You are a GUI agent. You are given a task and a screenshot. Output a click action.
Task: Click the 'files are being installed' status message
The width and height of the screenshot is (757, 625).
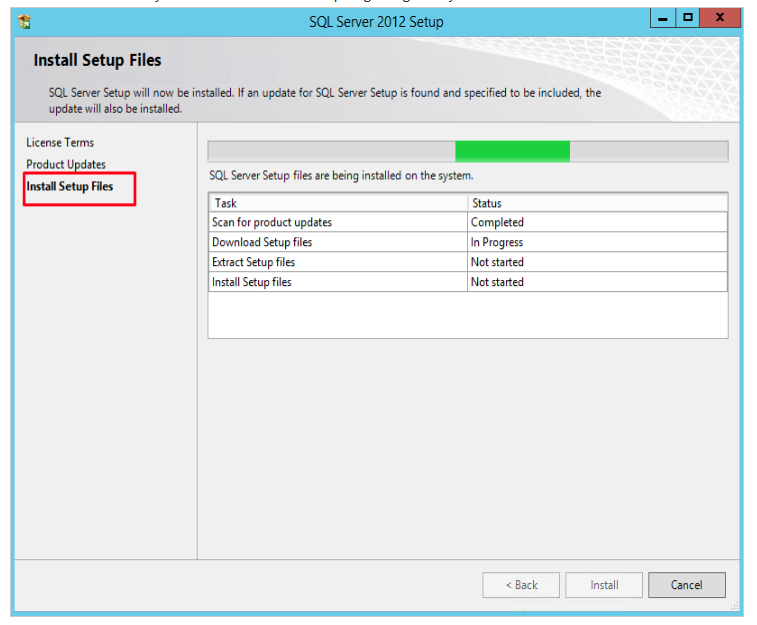click(x=341, y=176)
